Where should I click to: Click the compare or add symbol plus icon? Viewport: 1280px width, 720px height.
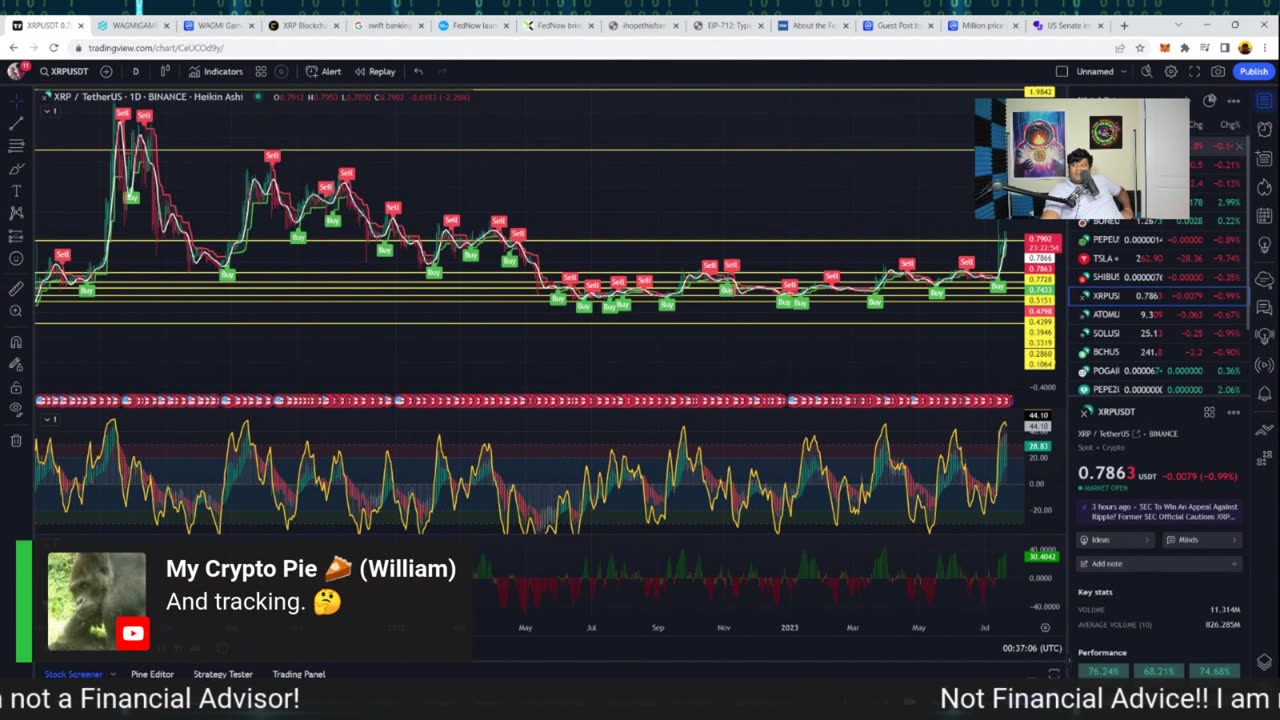(106, 71)
